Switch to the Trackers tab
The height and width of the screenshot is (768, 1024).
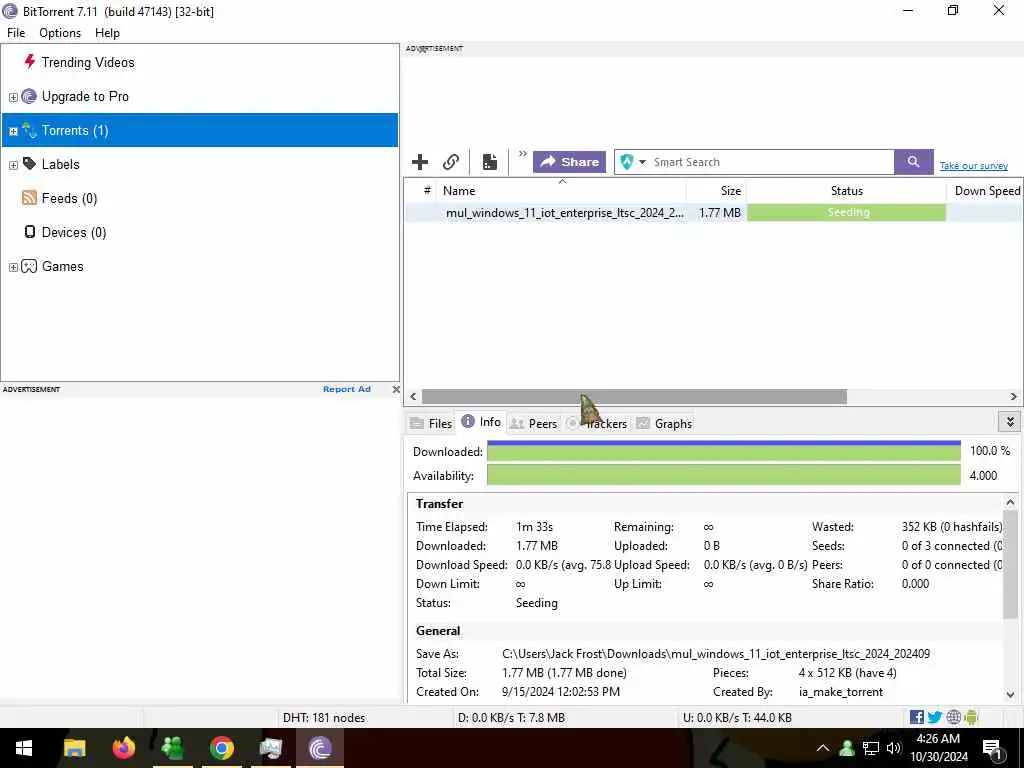597,423
